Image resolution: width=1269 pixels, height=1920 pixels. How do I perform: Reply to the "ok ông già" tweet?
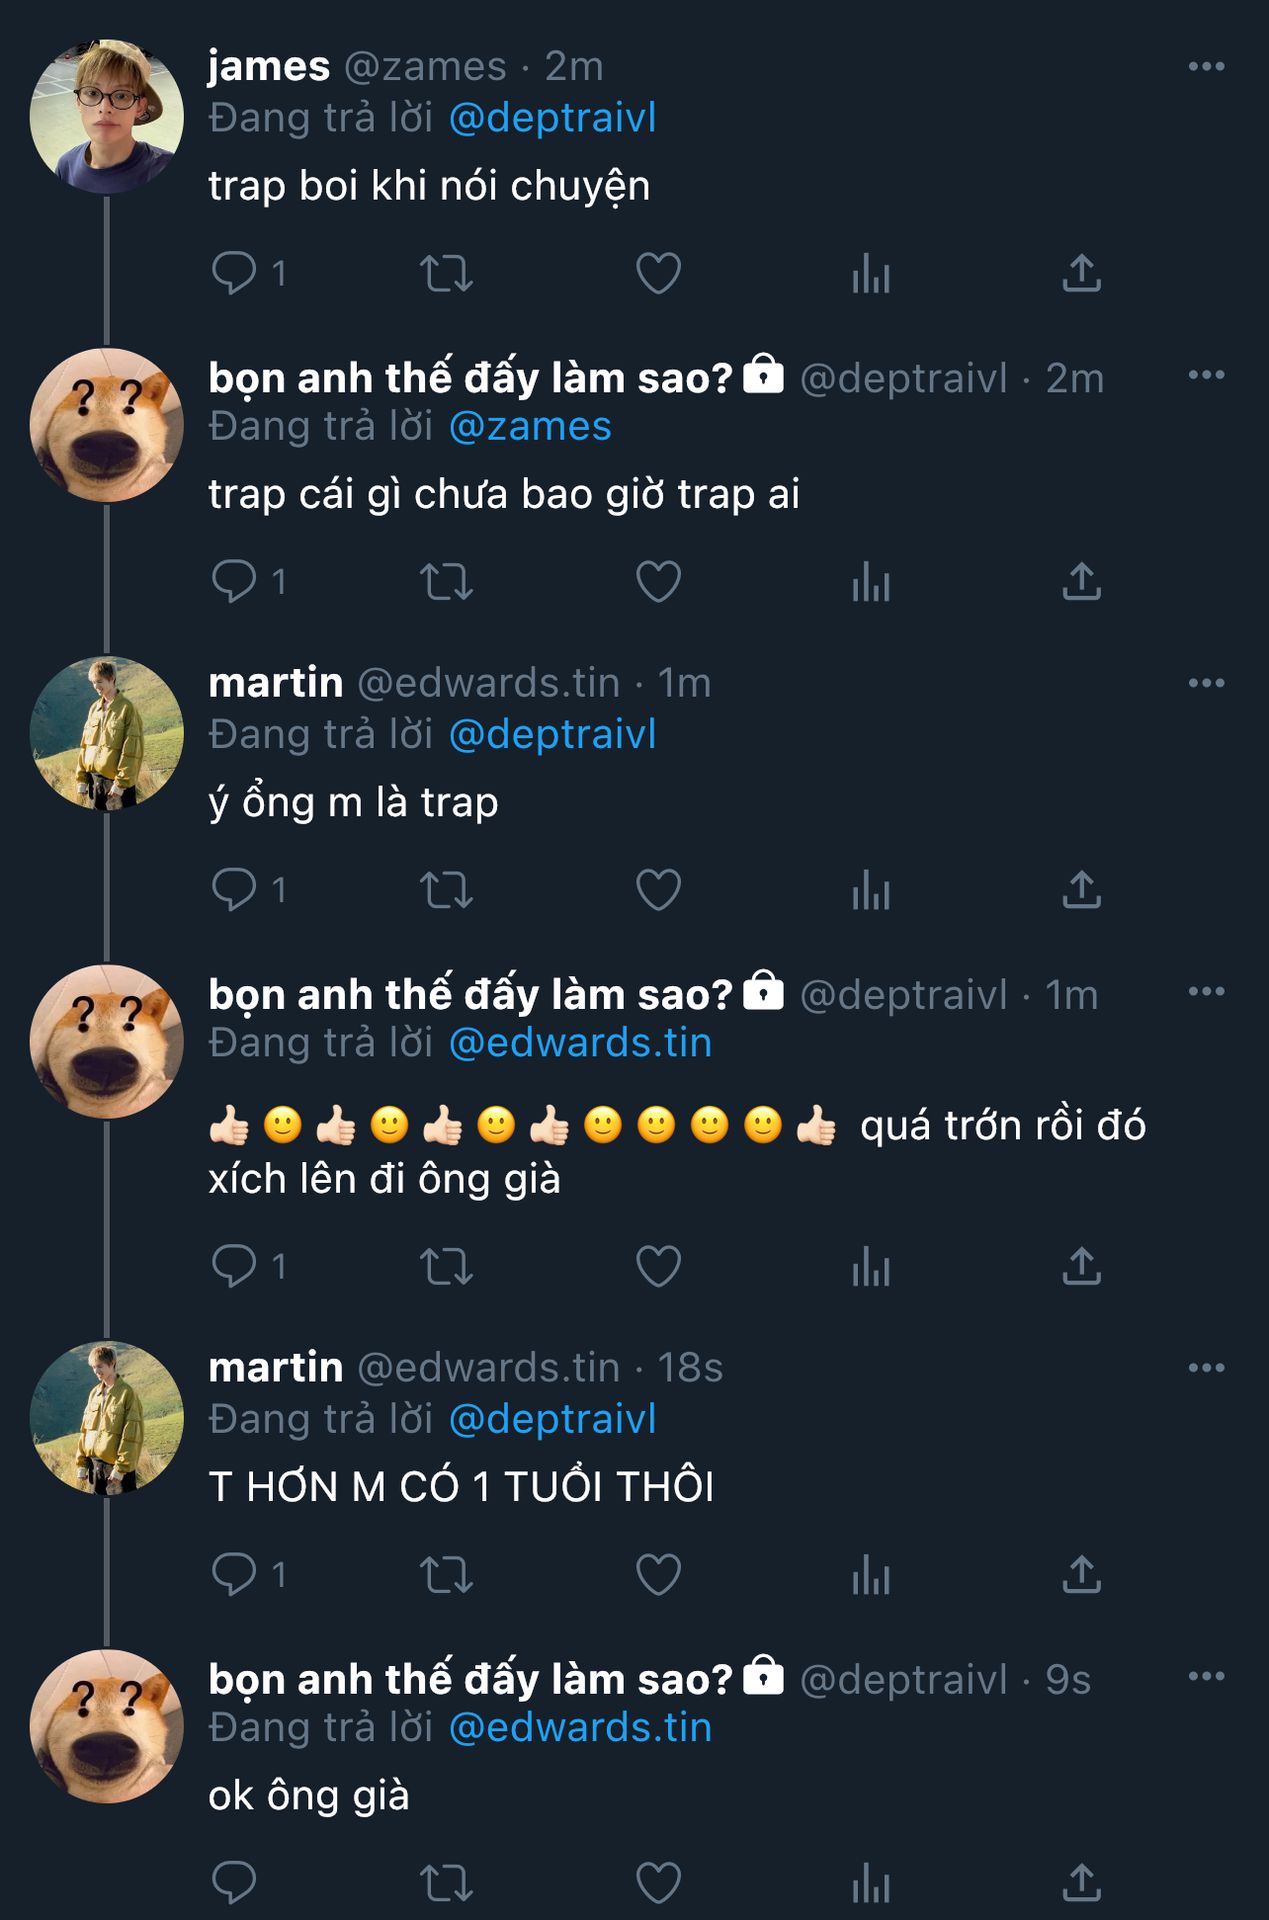[x=235, y=1883]
